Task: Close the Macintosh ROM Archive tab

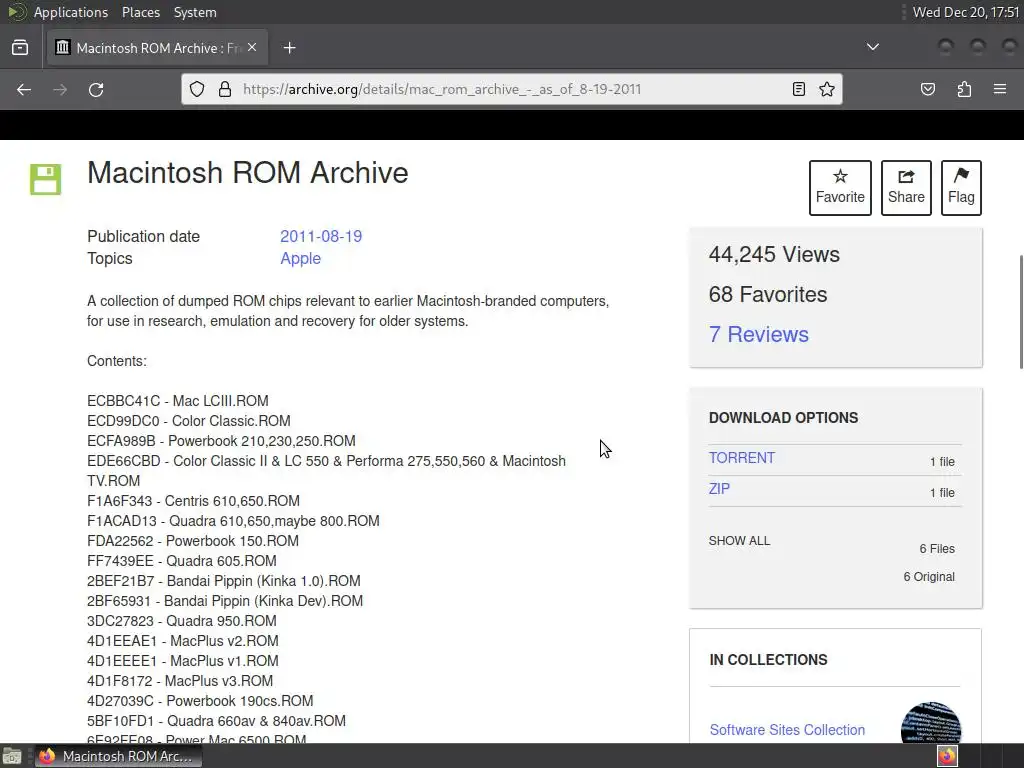Action: pos(252,48)
